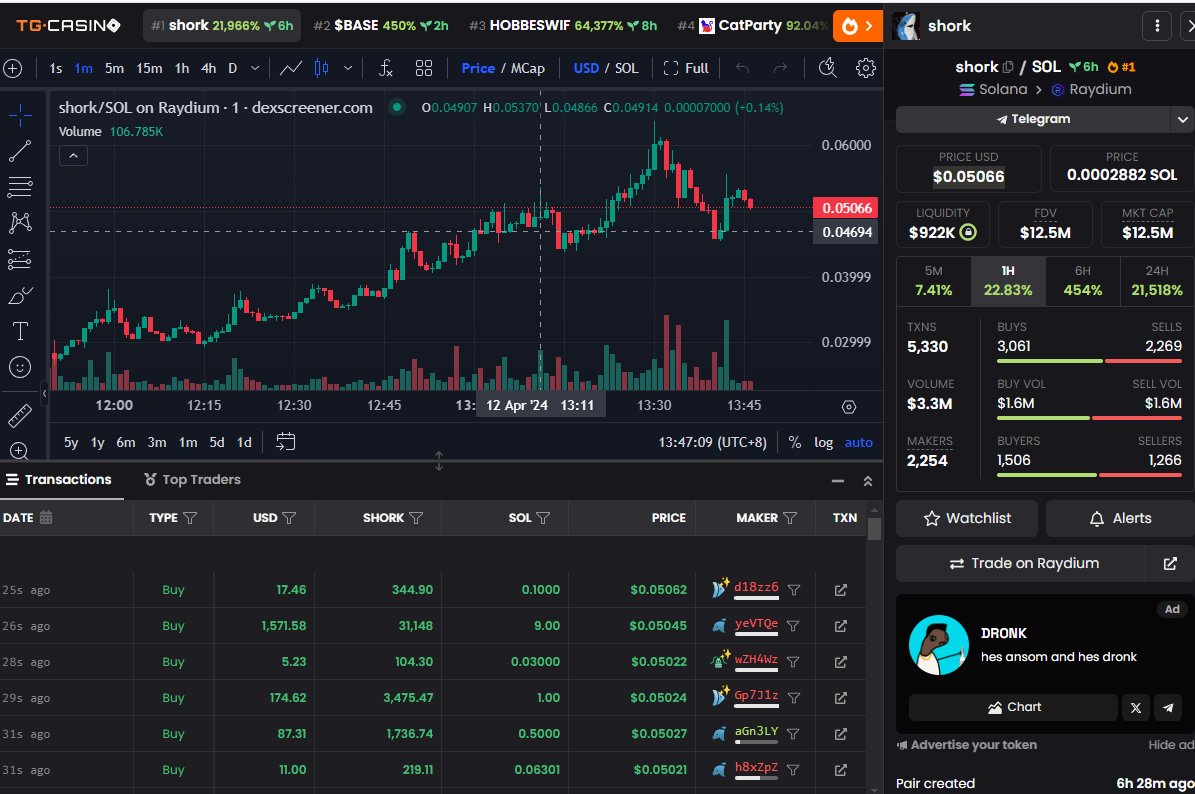Select the candlestick chart style
Viewport: 1195px width, 794px height.
pos(322,69)
